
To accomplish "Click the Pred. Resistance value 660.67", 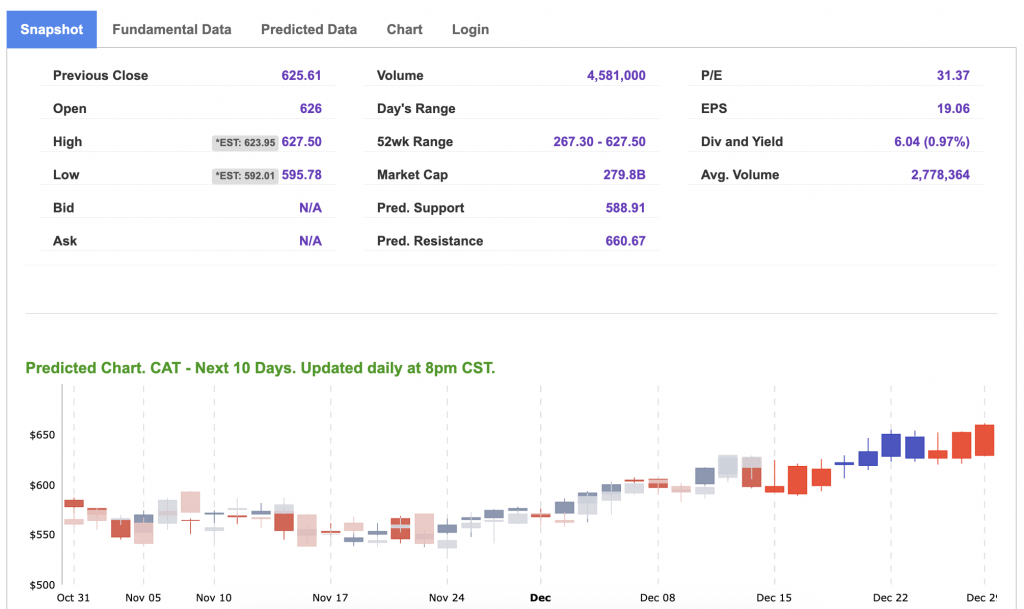I will pos(625,241).
